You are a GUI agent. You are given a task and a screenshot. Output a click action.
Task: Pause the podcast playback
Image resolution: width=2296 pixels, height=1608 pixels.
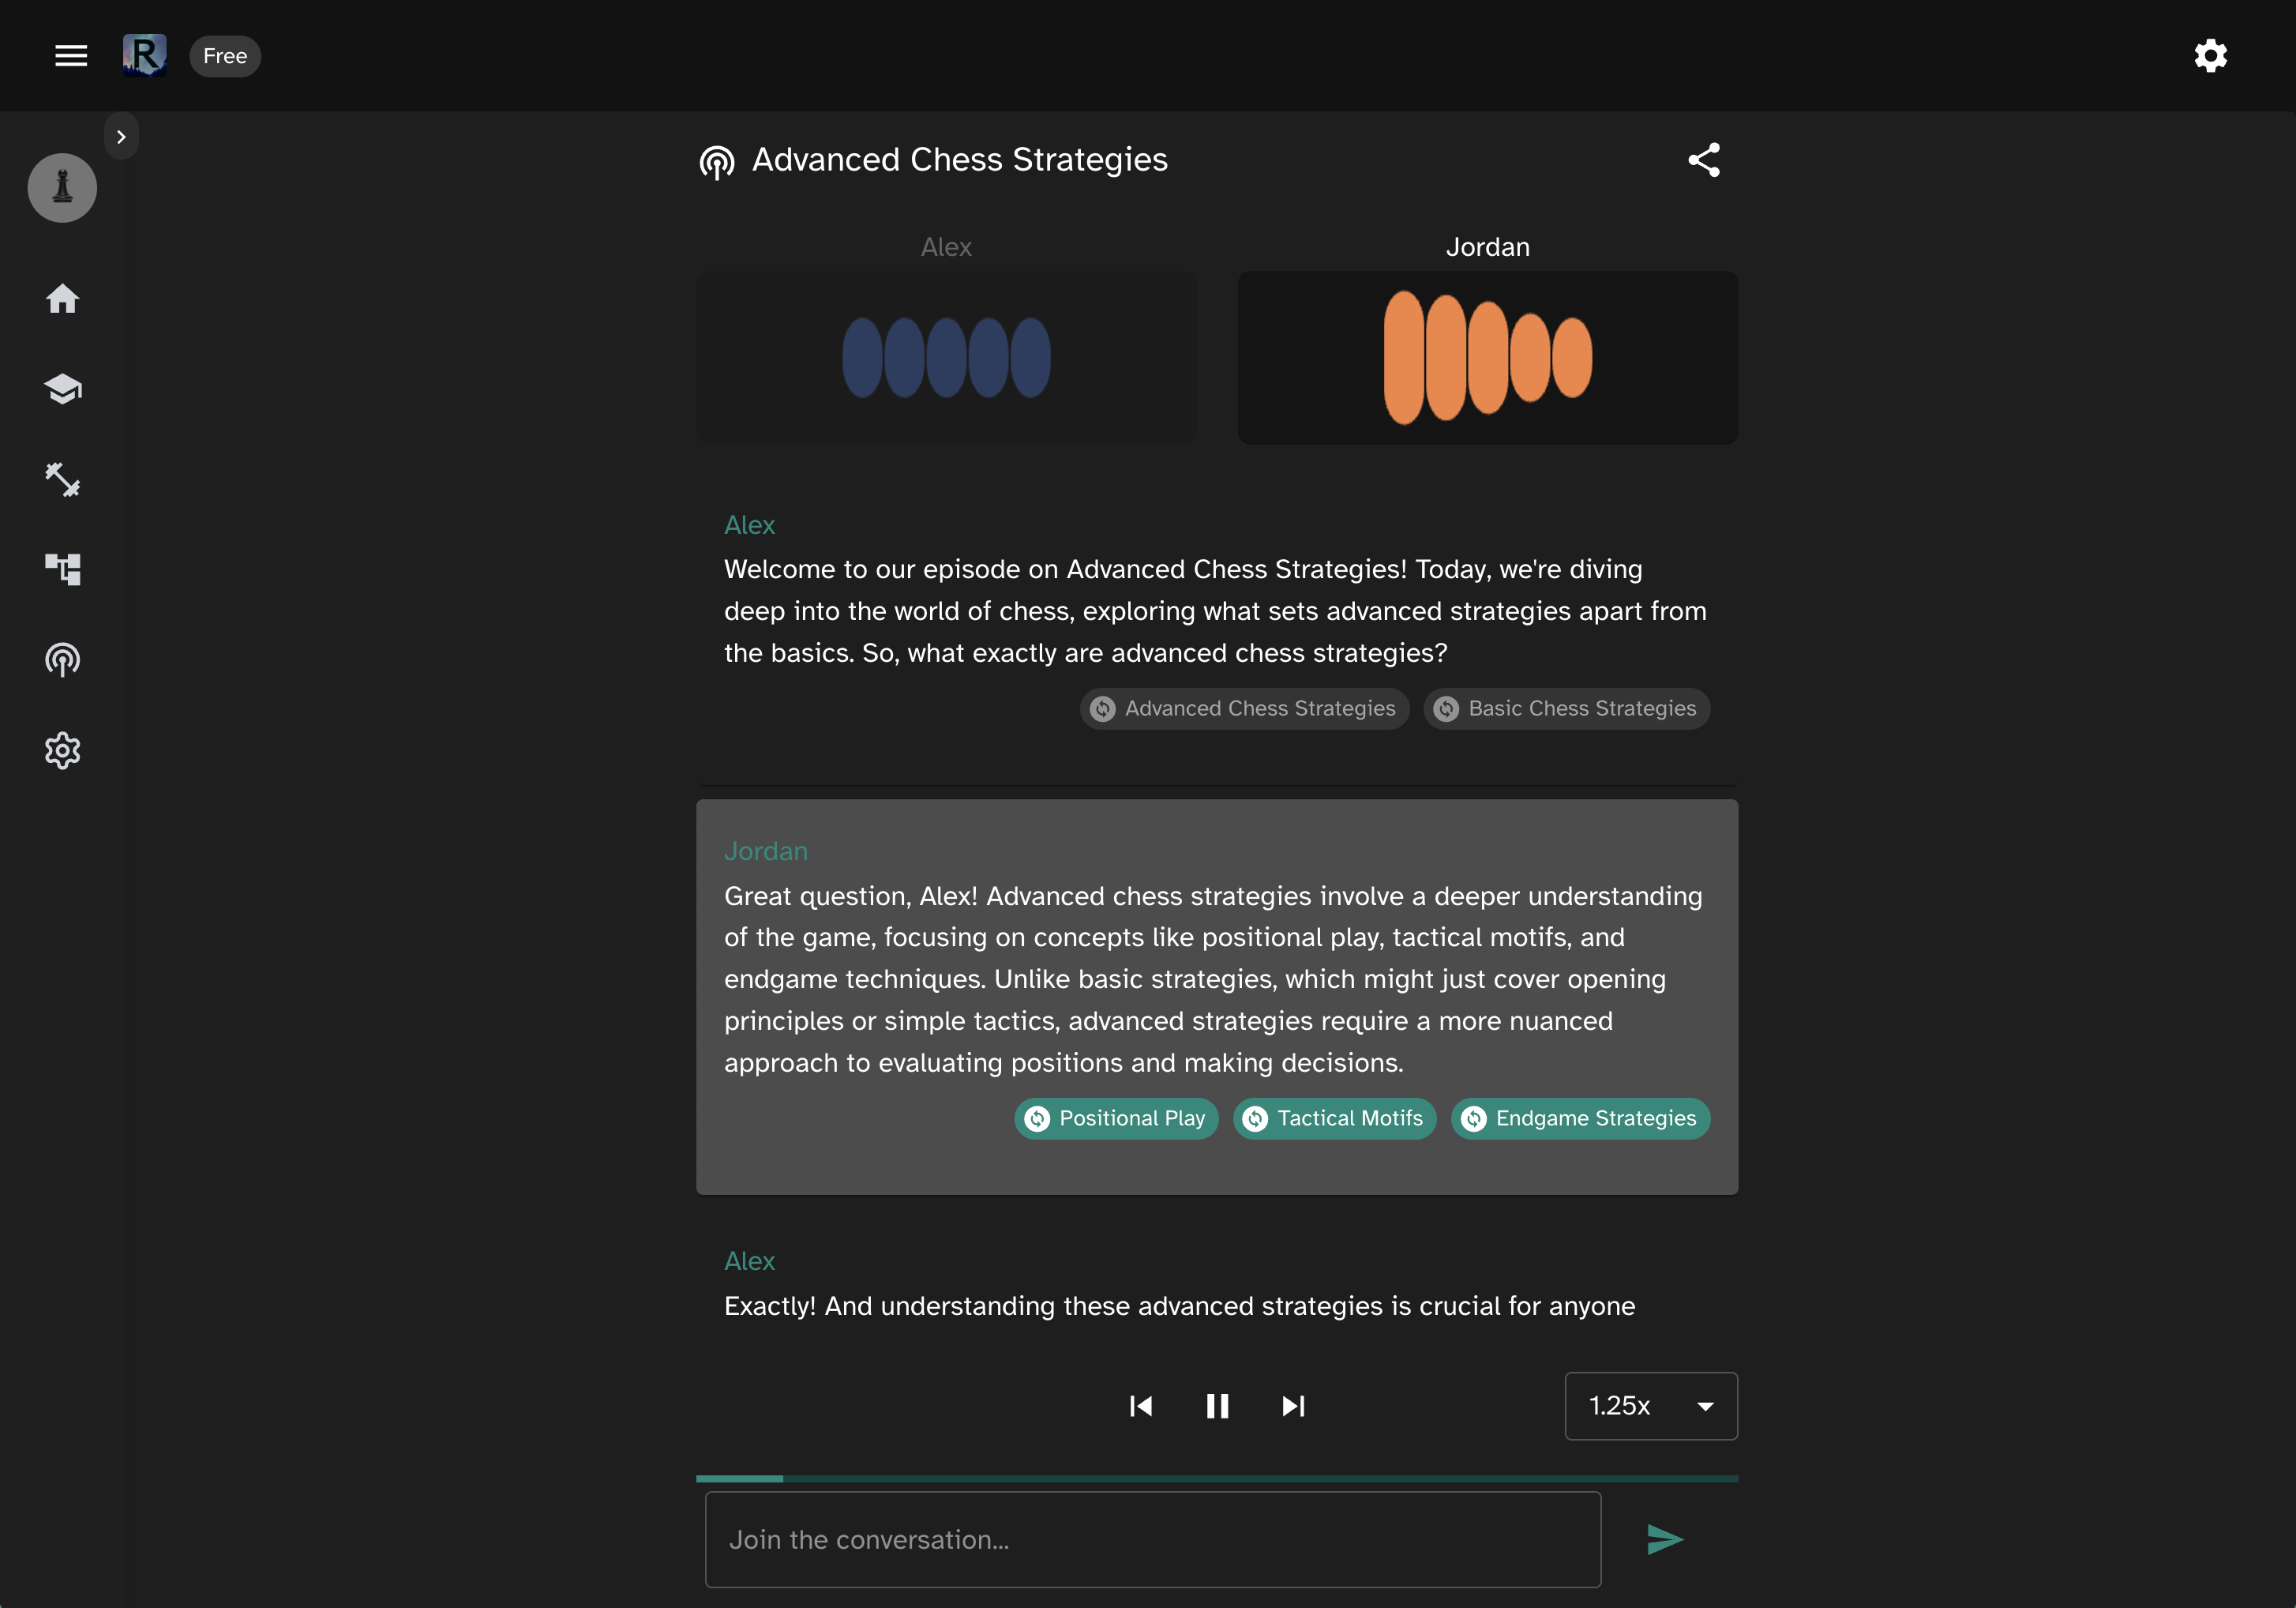click(1216, 1405)
